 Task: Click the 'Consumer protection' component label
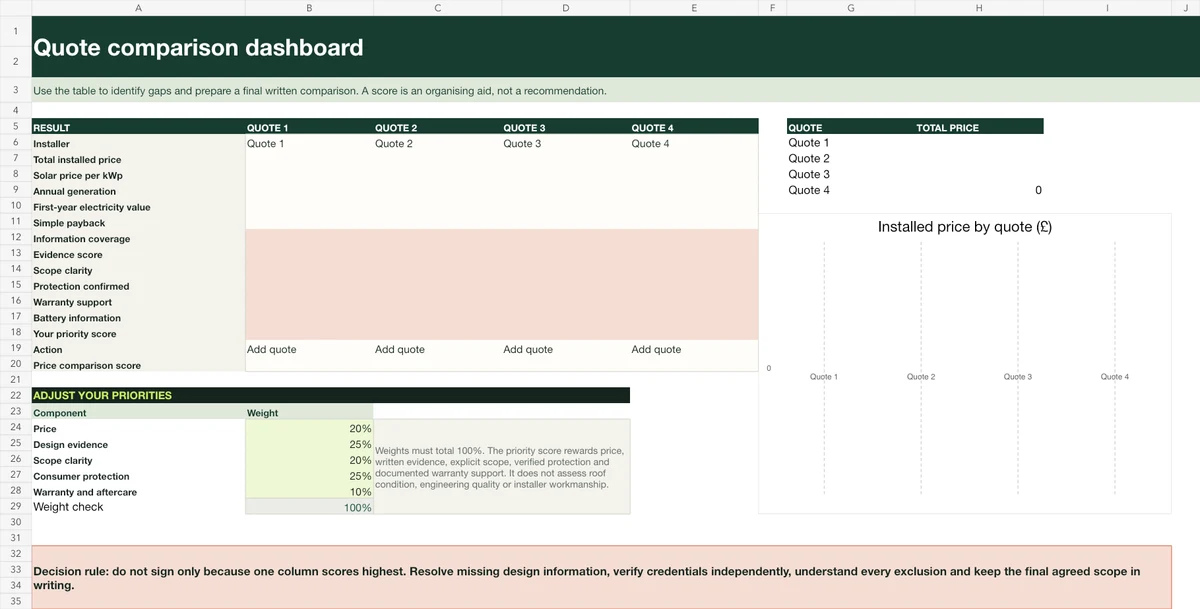(x=82, y=477)
